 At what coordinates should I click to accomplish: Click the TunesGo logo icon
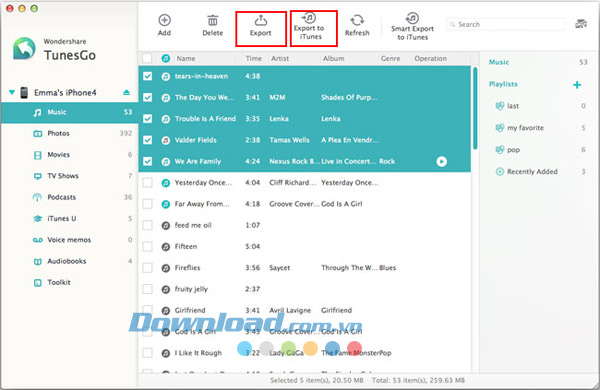pyautogui.click(x=24, y=49)
